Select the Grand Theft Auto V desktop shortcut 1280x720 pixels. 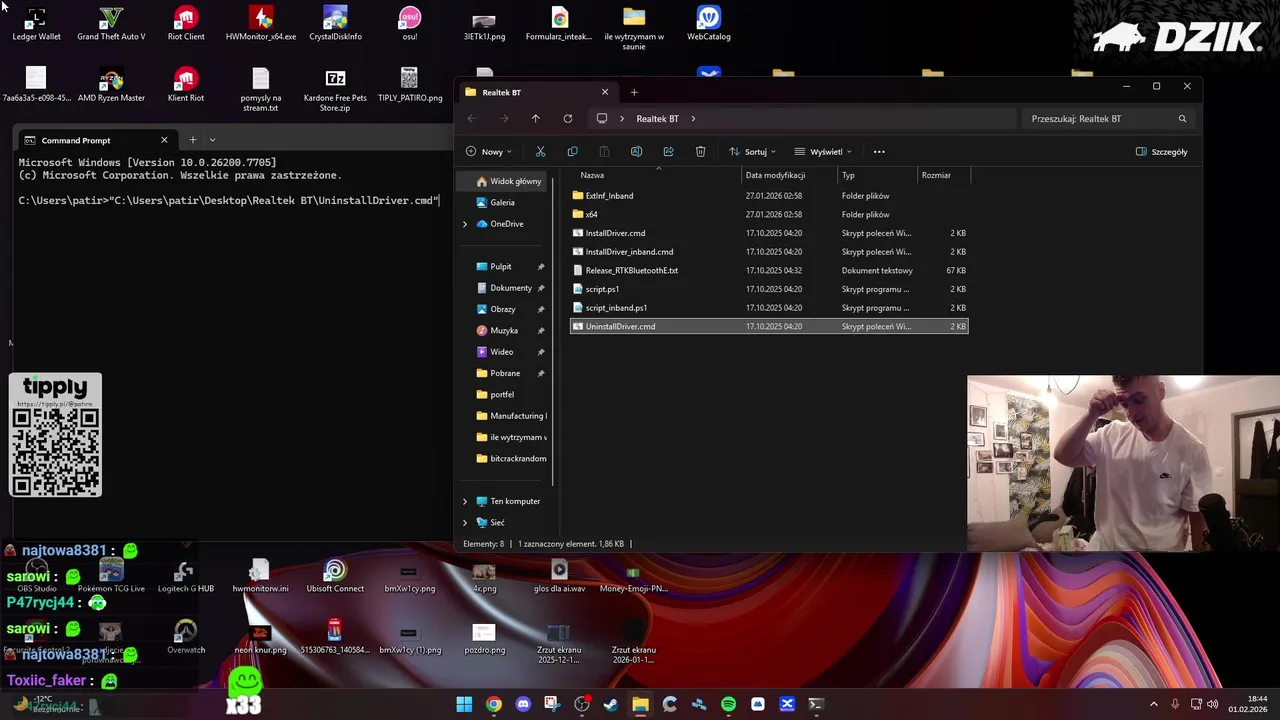pyautogui.click(x=111, y=24)
